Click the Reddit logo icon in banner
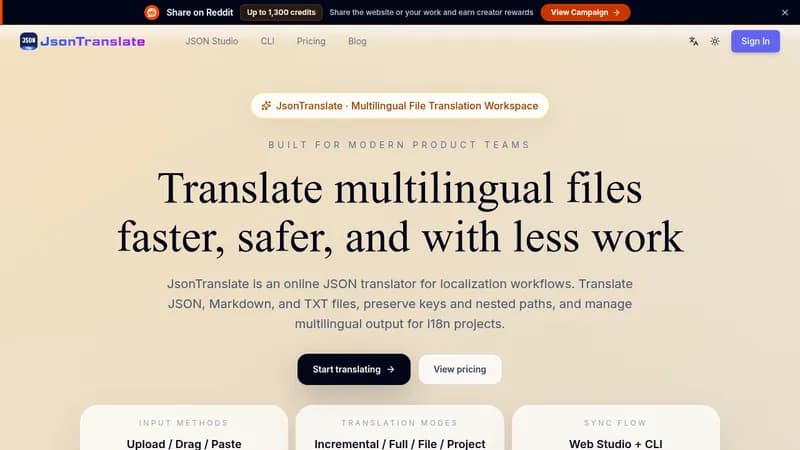 [x=152, y=12]
